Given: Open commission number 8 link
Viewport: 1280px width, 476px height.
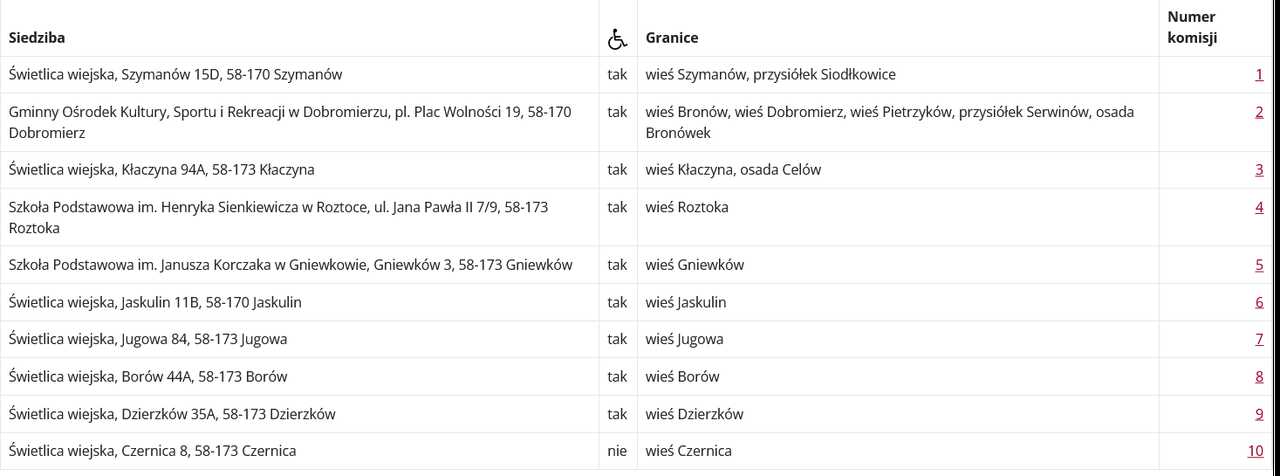Looking at the screenshot, I should (1260, 377).
